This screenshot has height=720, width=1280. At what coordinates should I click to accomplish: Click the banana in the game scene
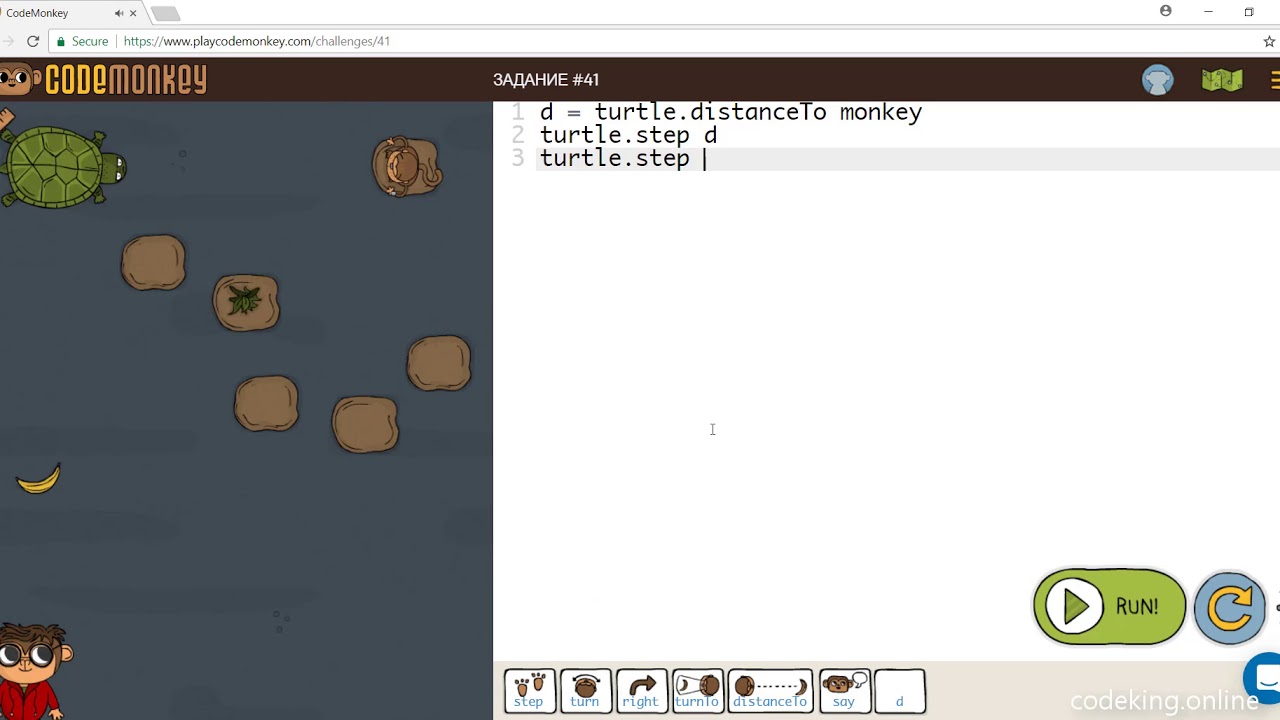click(x=39, y=479)
